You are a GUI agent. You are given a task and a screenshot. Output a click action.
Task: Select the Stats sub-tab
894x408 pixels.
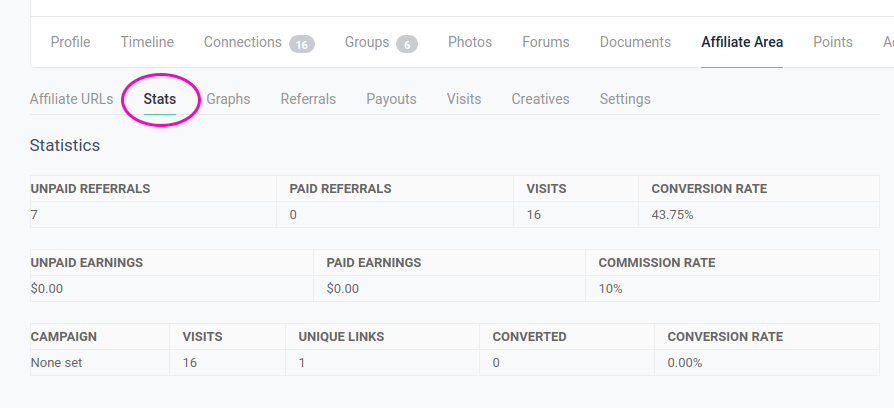[x=160, y=99]
